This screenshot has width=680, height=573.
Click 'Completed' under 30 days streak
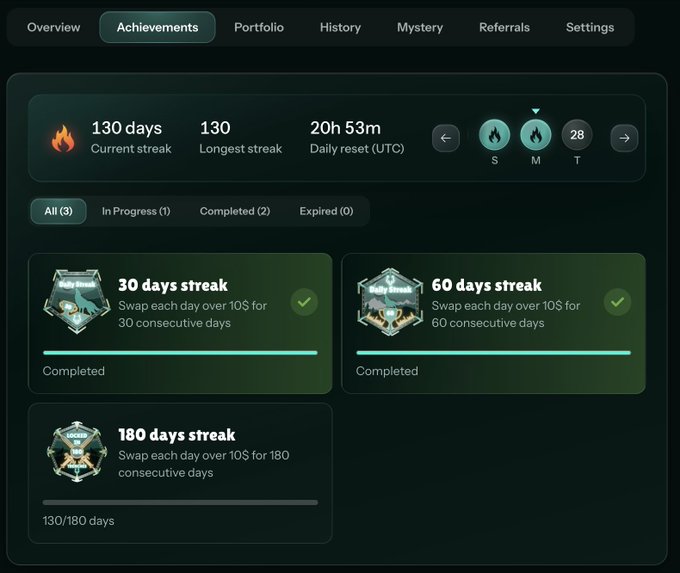click(x=74, y=371)
